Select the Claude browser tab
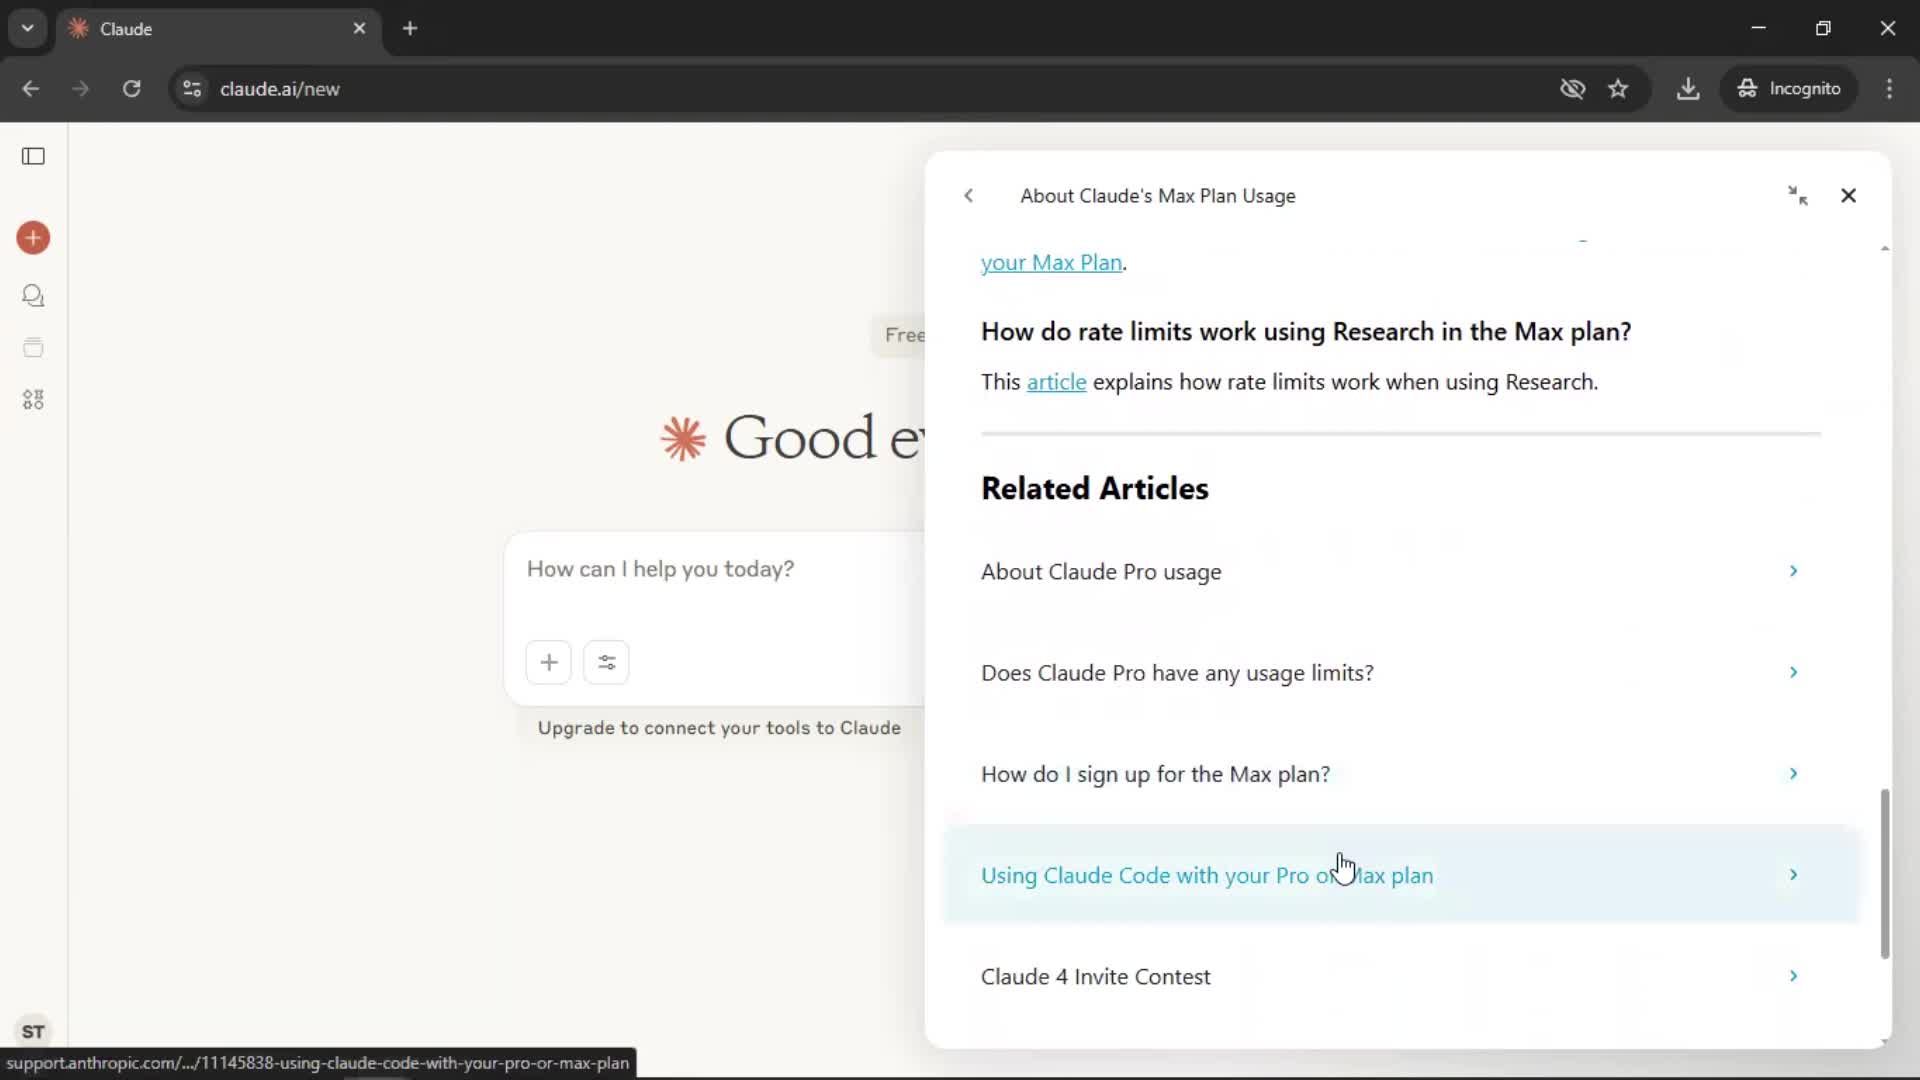Image resolution: width=1920 pixels, height=1080 pixels. [218, 28]
